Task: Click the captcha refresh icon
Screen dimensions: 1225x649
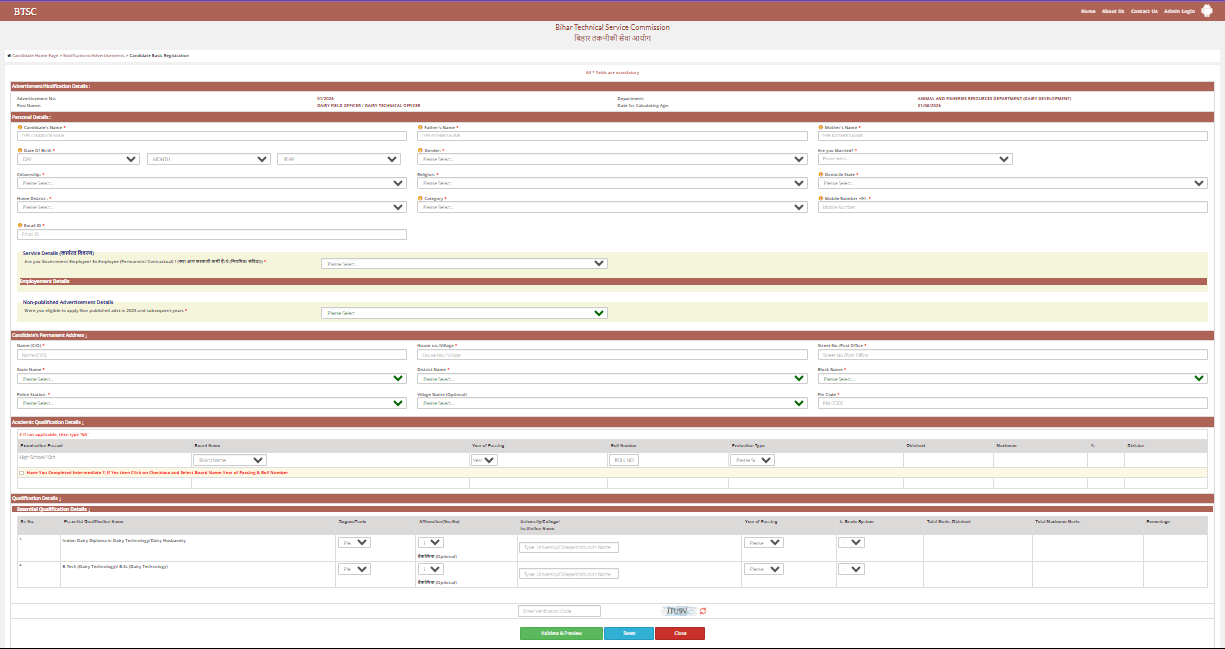Action: pos(703,610)
